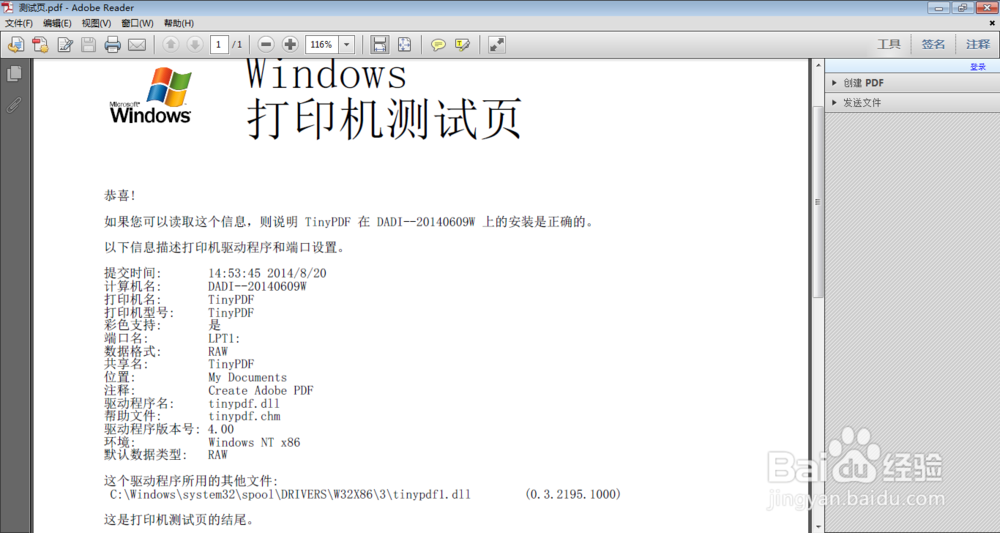Zoom out with the minus button
This screenshot has width=1000, height=533.
[266, 45]
